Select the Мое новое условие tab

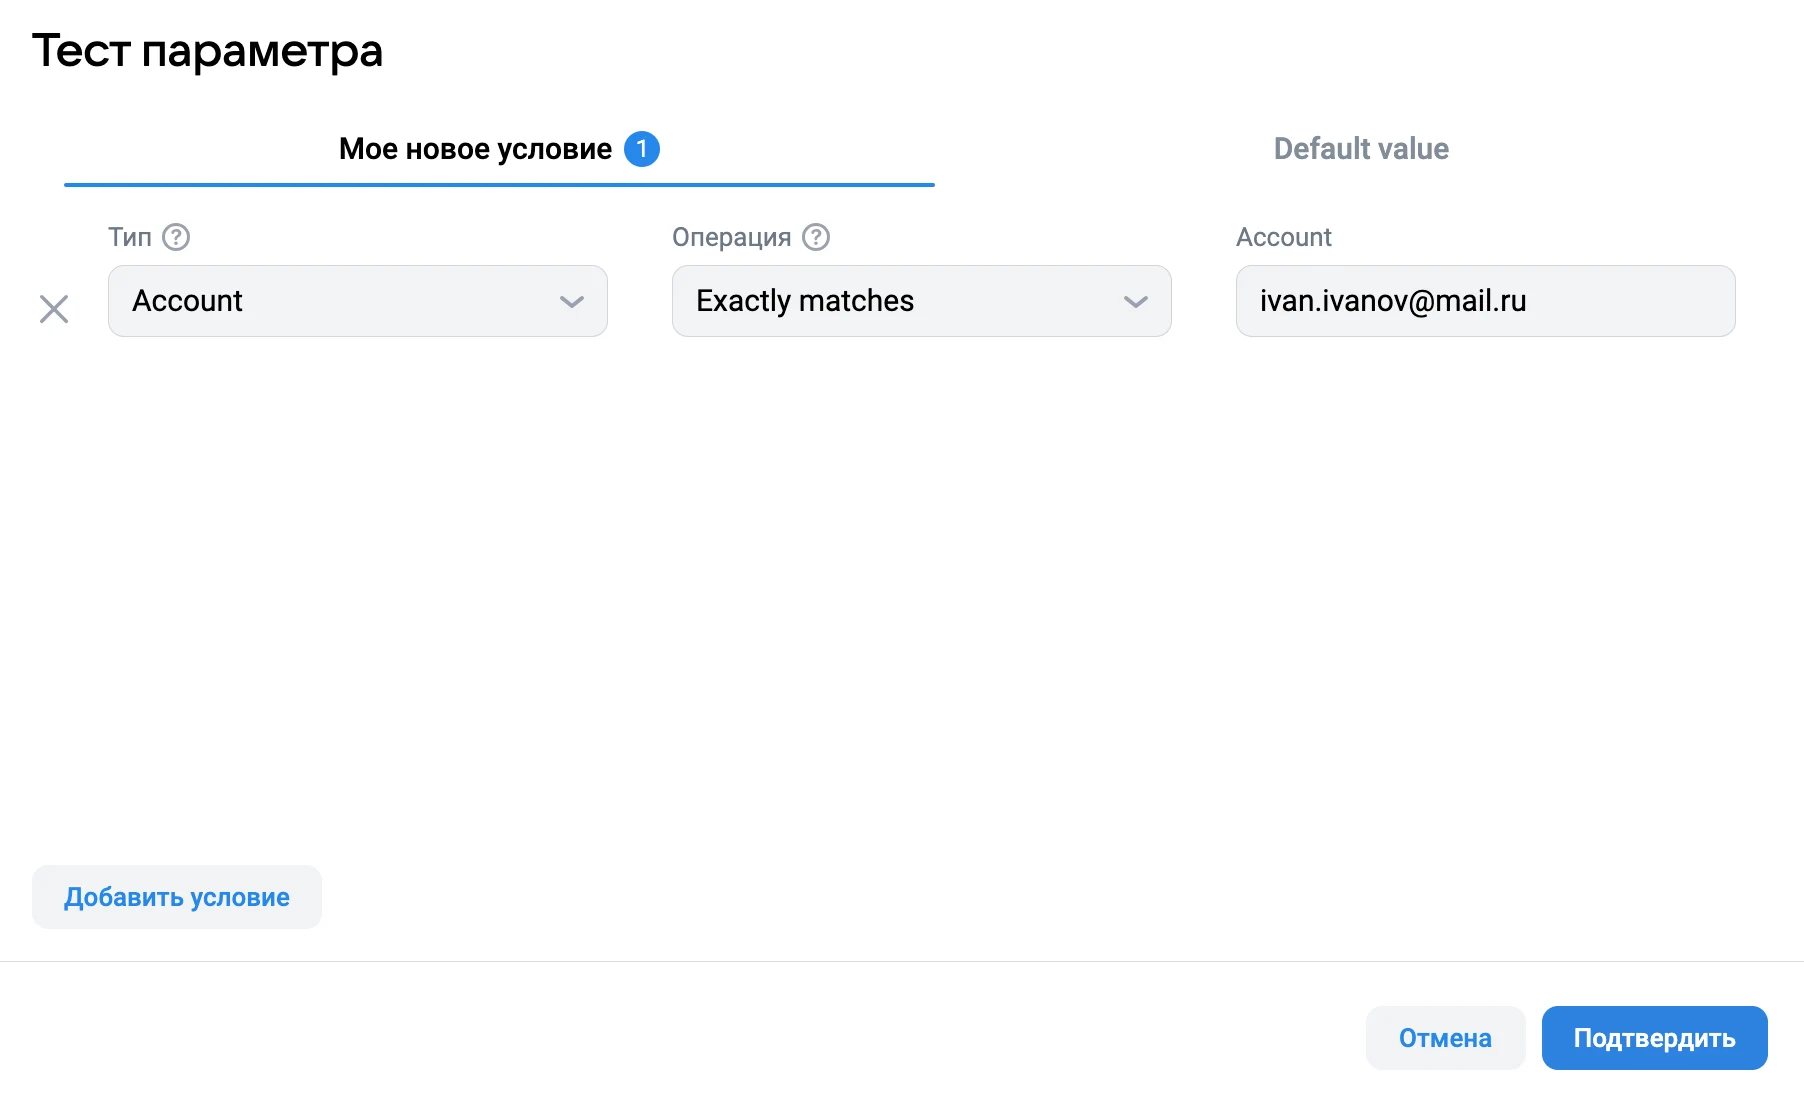click(475, 149)
